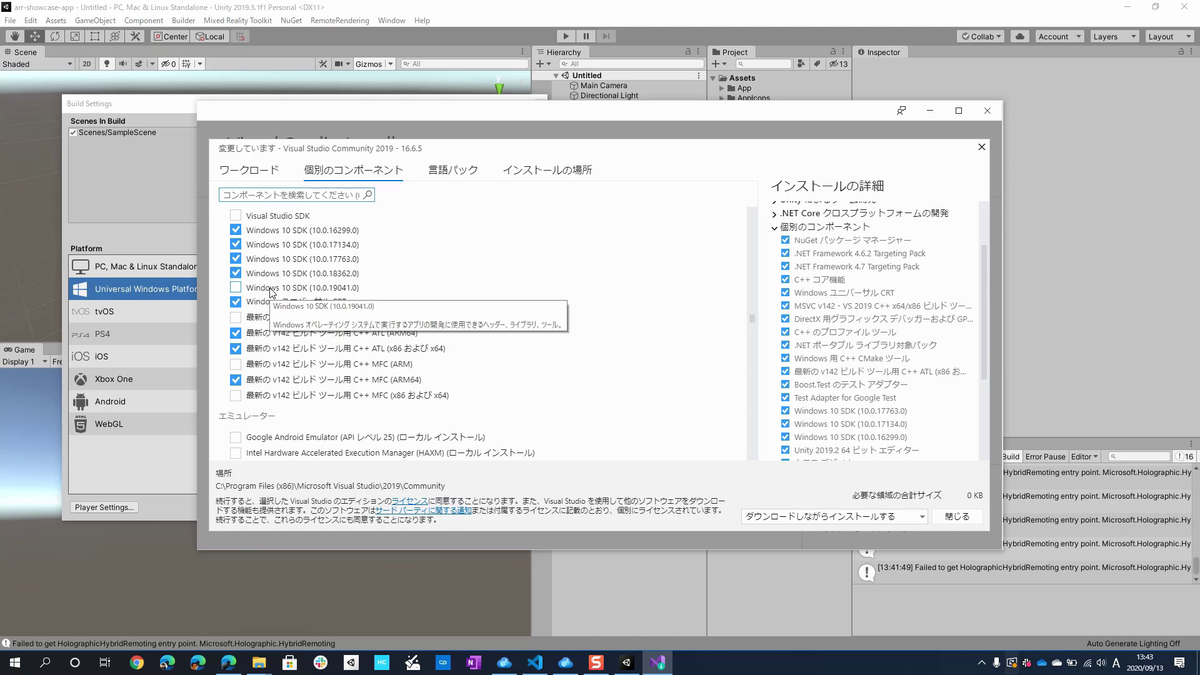Toggle hidden packages count 13 in Project
Image resolution: width=1200 pixels, height=675 pixels.
[840, 64]
